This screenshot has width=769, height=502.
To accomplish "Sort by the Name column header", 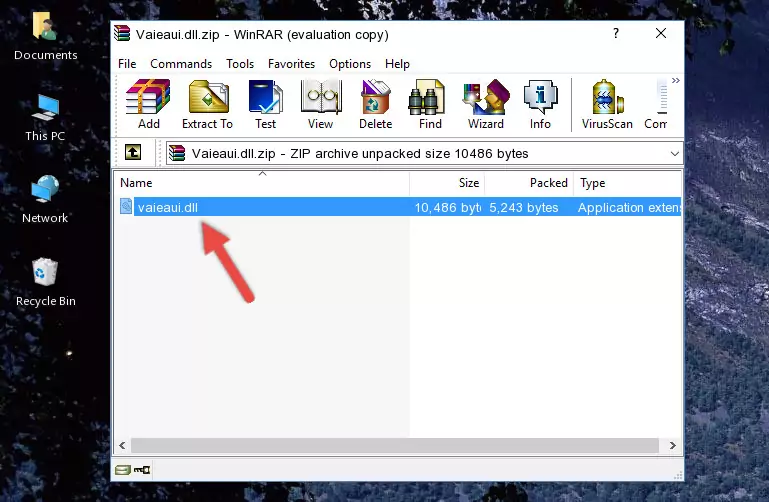I will pos(262,183).
